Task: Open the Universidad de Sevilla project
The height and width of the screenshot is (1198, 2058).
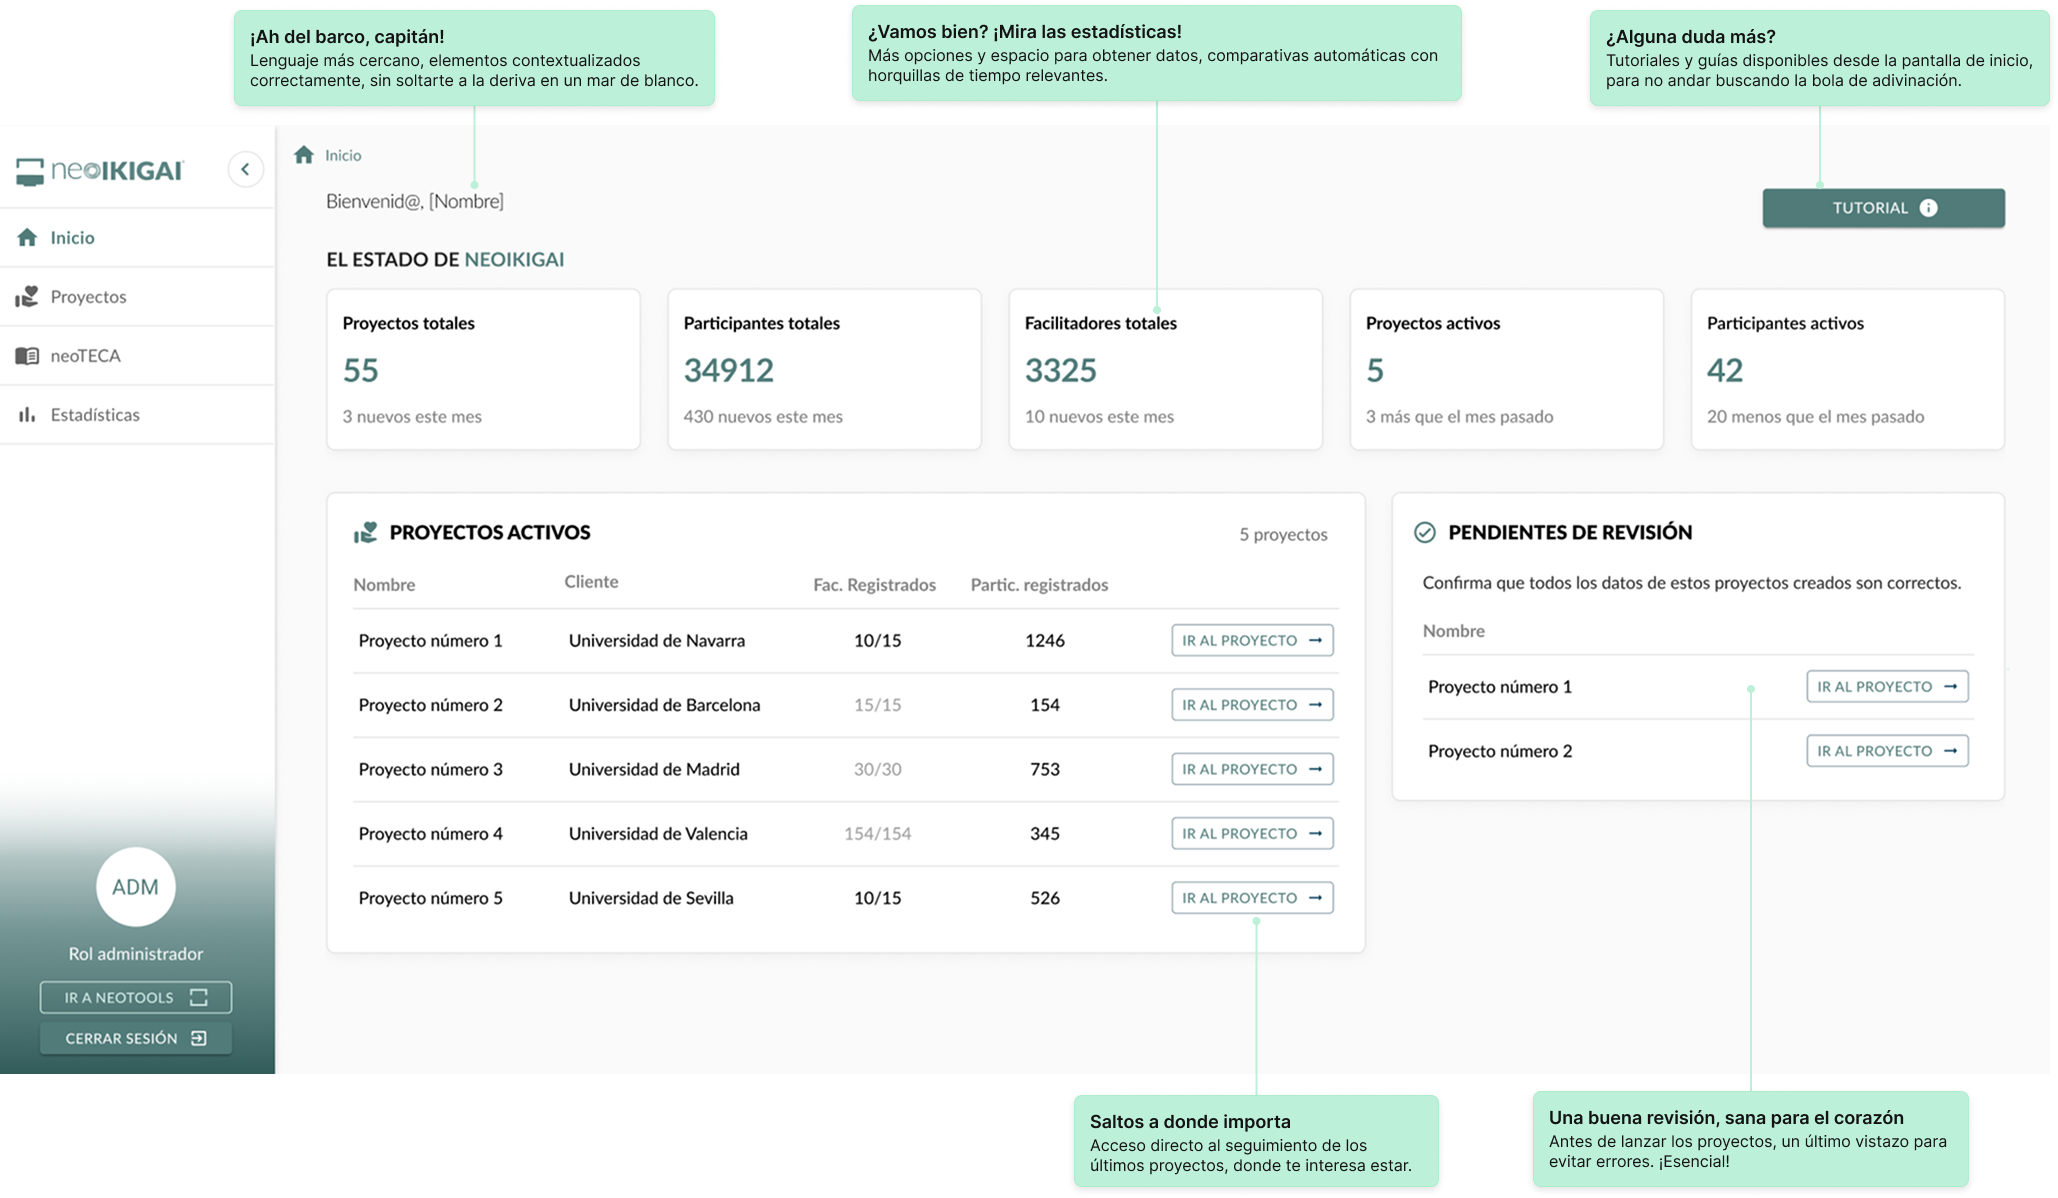Action: 1251,897
